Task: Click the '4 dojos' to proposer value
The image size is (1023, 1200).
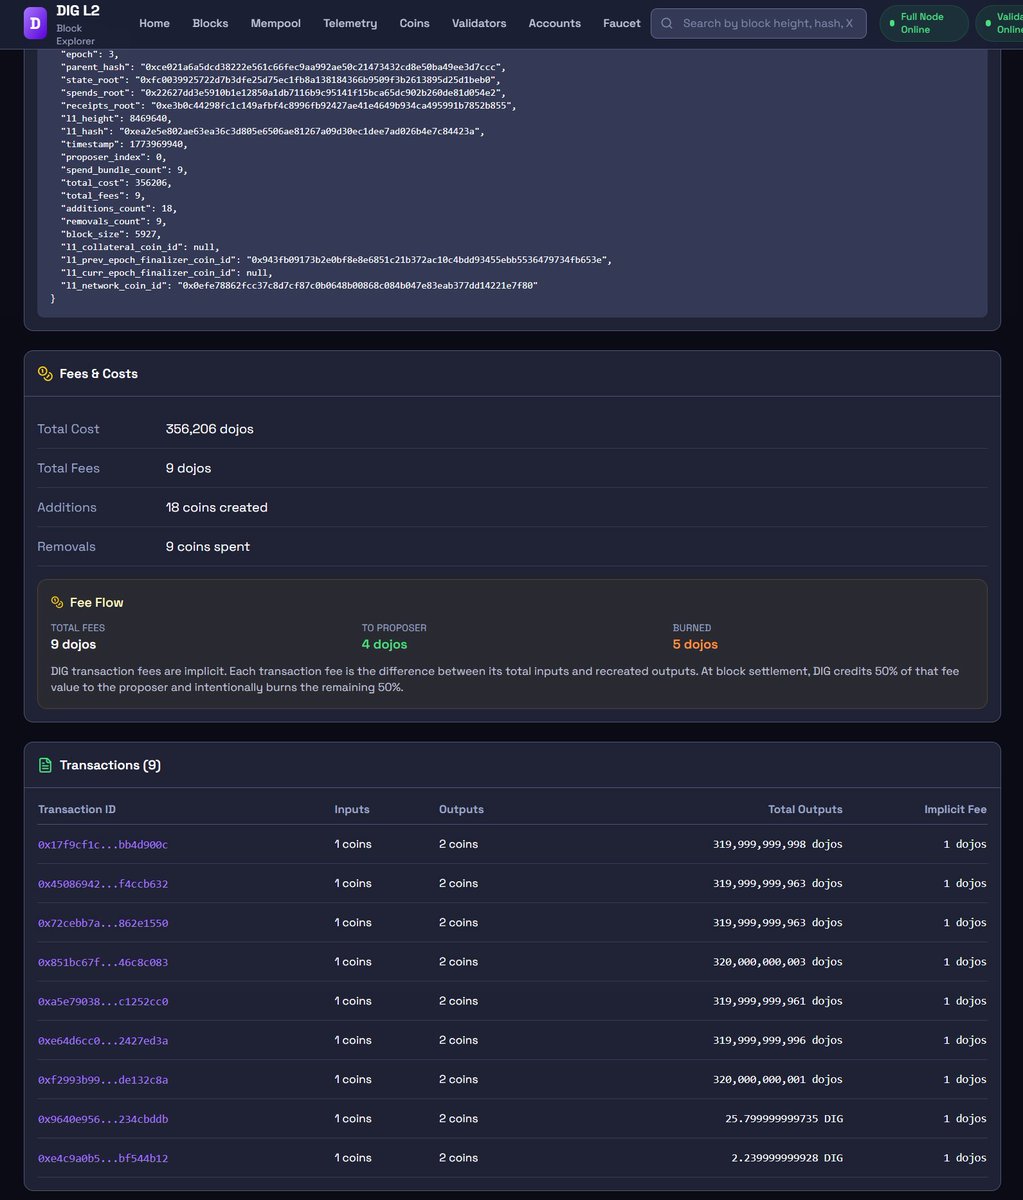Action: [x=384, y=644]
